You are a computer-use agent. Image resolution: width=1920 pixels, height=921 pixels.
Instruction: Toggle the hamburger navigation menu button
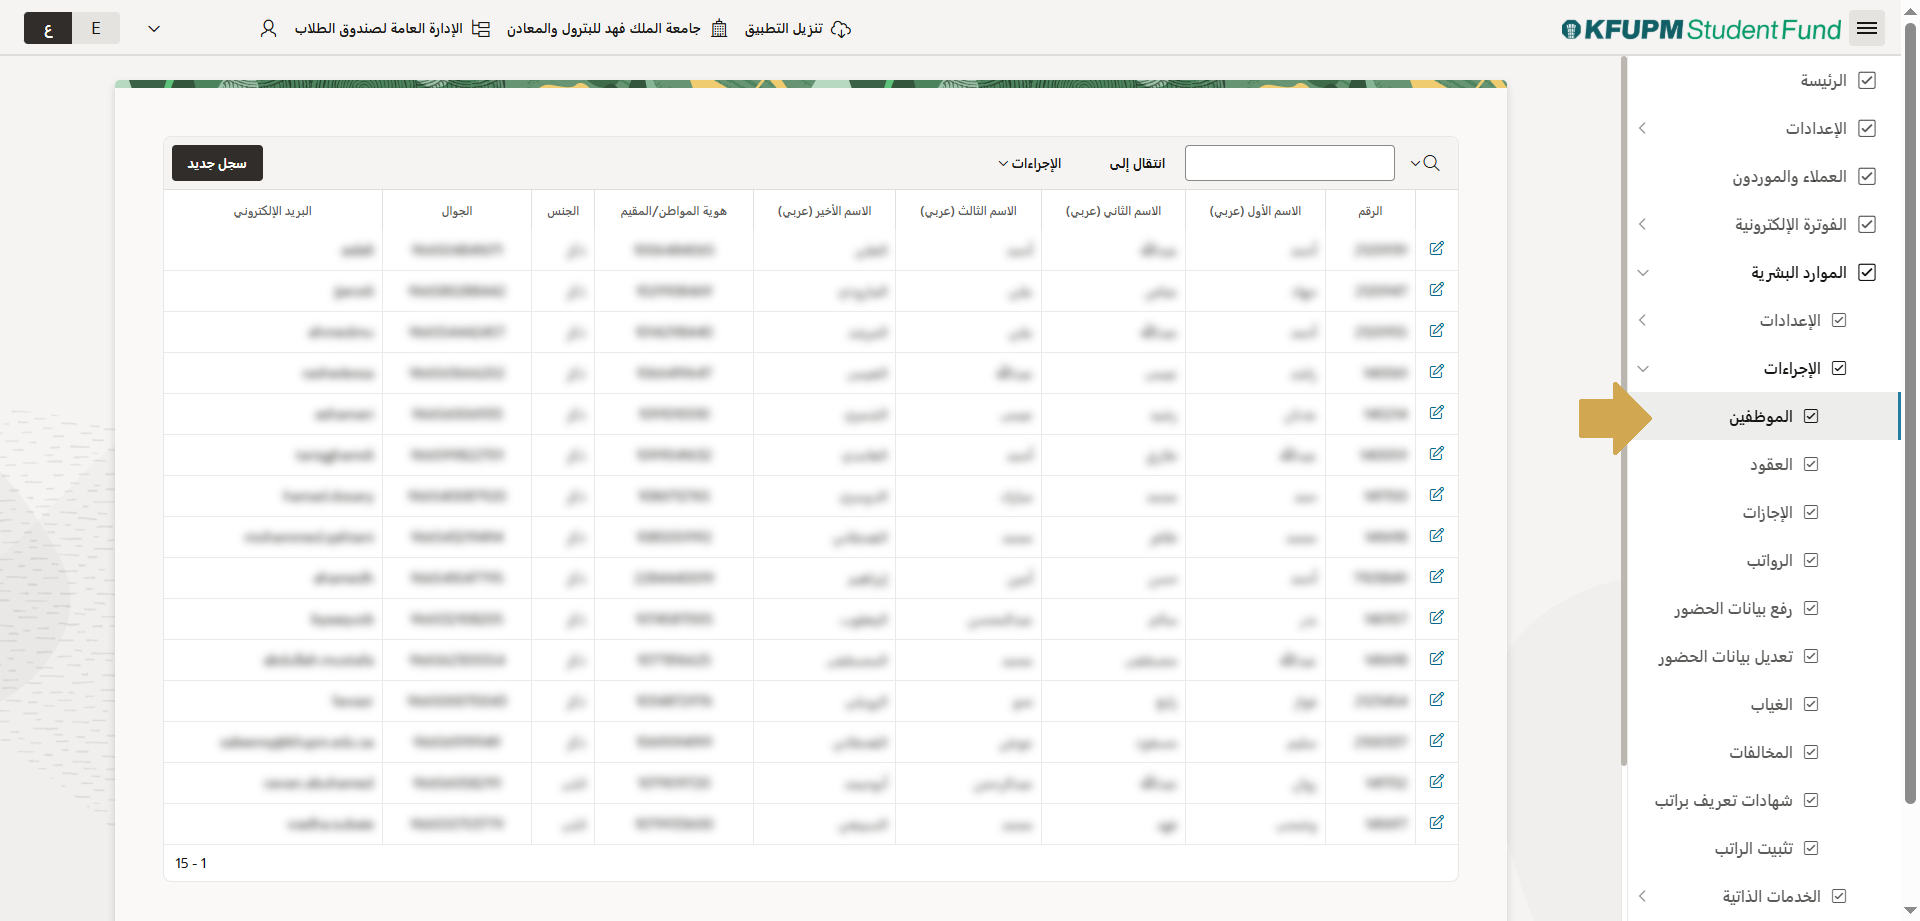[x=1866, y=28]
